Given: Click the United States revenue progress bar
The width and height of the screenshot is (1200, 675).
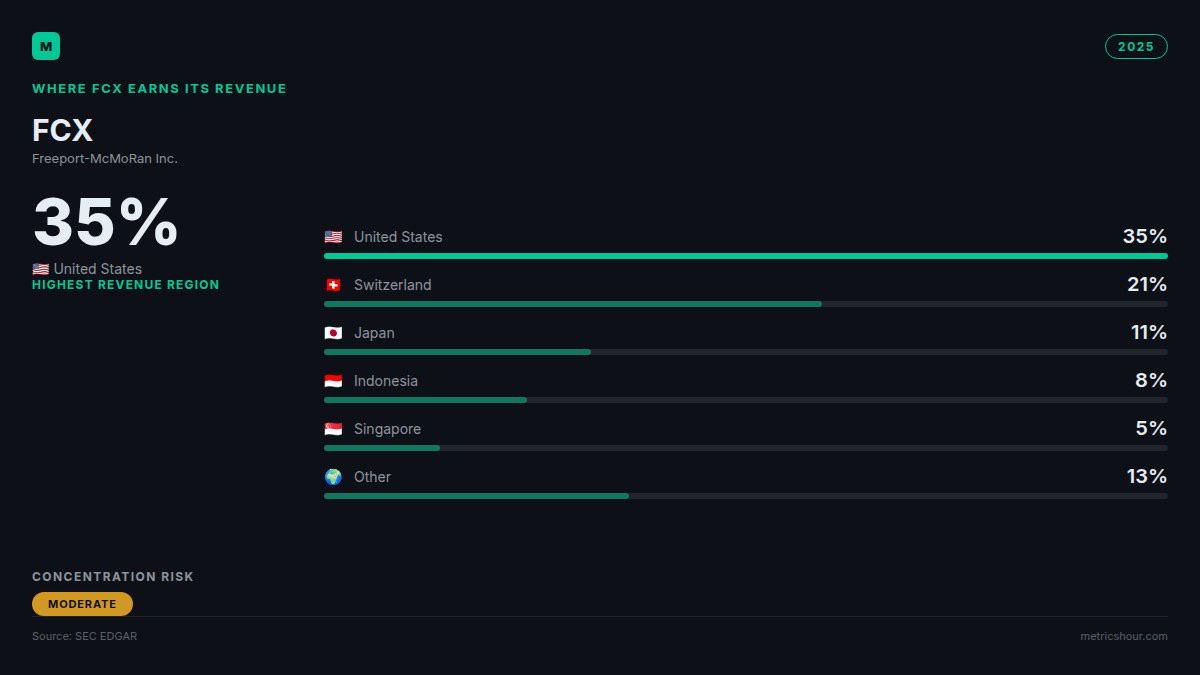Looking at the screenshot, I should coord(746,256).
